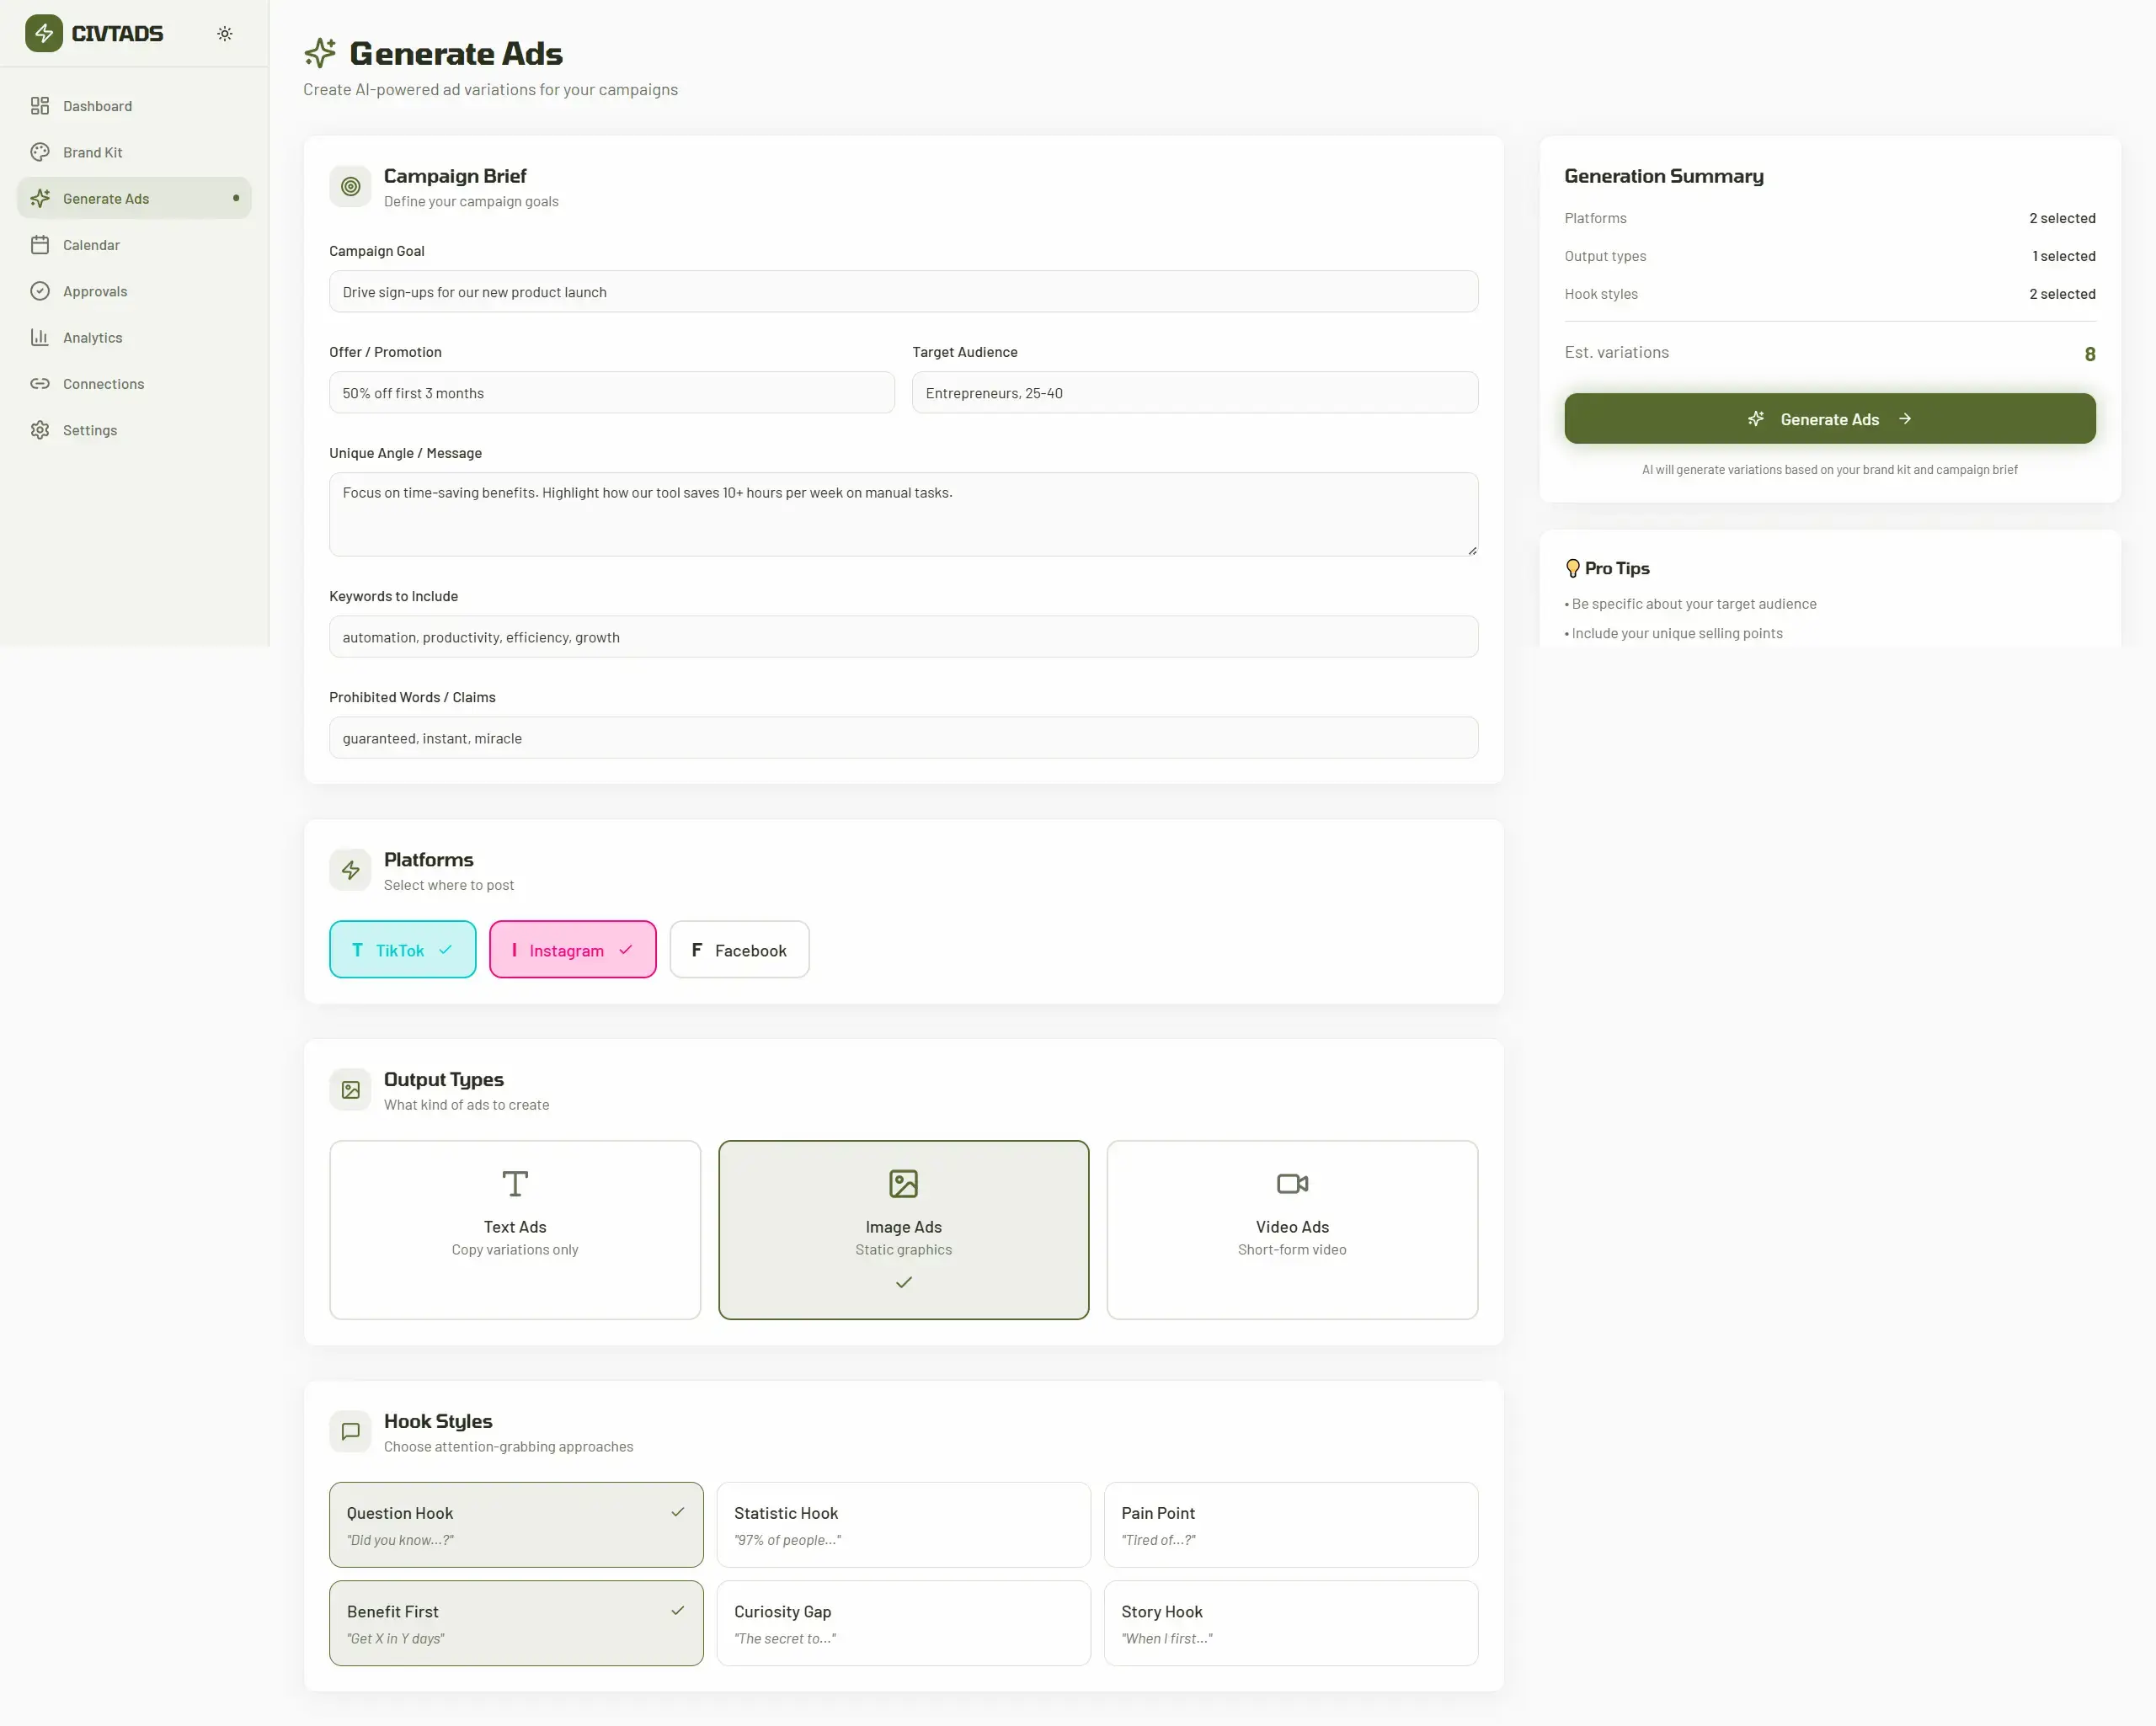Click the Output Types image icon
Image resolution: width=2156 pixels, height=1726 pixels.
click(349, 1090)
